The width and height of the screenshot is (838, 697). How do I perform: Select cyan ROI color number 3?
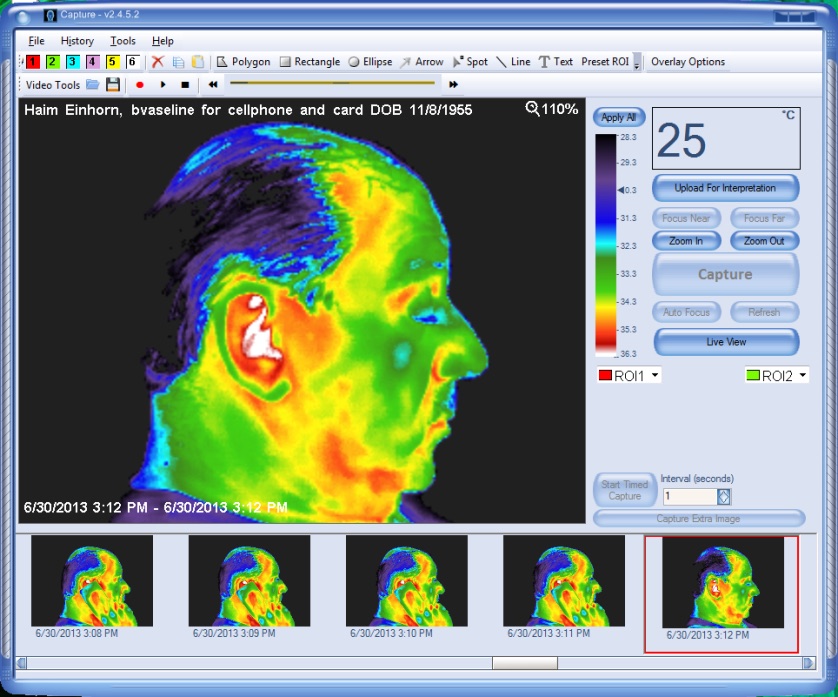pos(72,62)
